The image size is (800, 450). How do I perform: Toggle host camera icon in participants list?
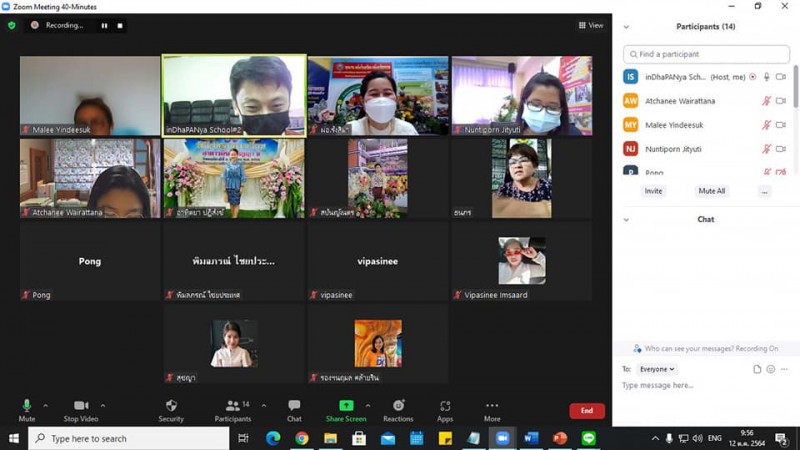click(781, 77)
